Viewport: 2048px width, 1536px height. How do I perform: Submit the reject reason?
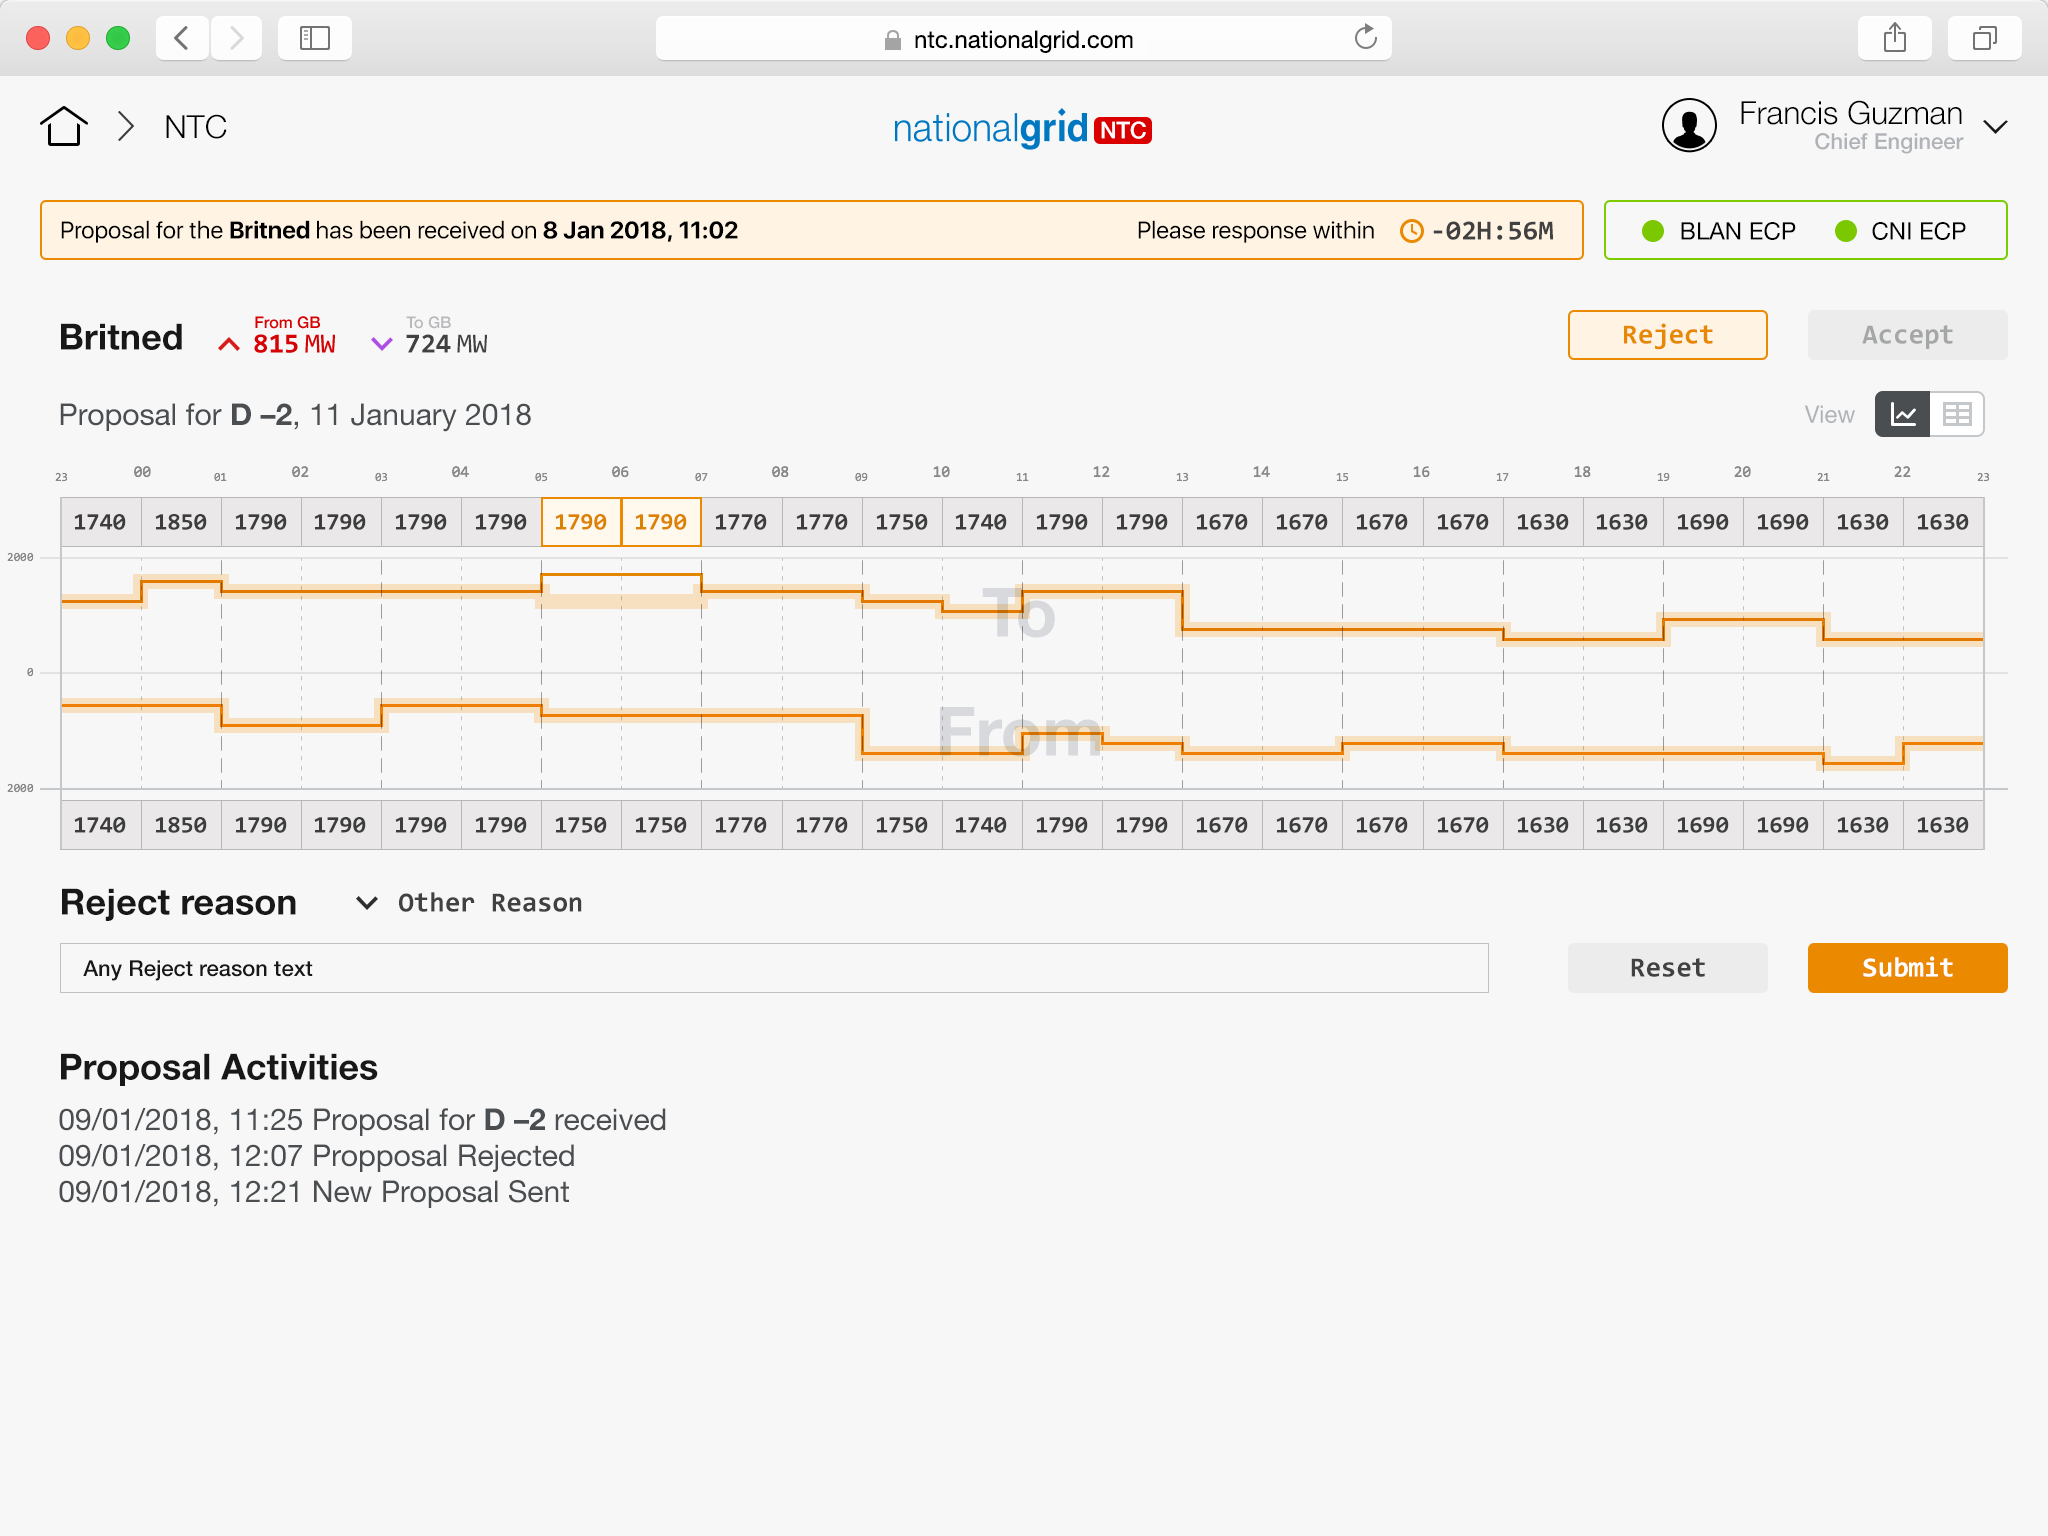coord(1906,968)
